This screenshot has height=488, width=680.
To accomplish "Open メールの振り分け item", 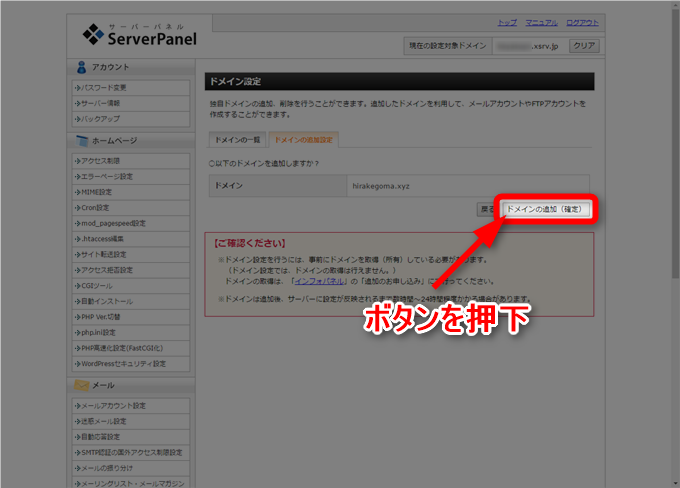I will pyautogui.click(x=131, y=468).
